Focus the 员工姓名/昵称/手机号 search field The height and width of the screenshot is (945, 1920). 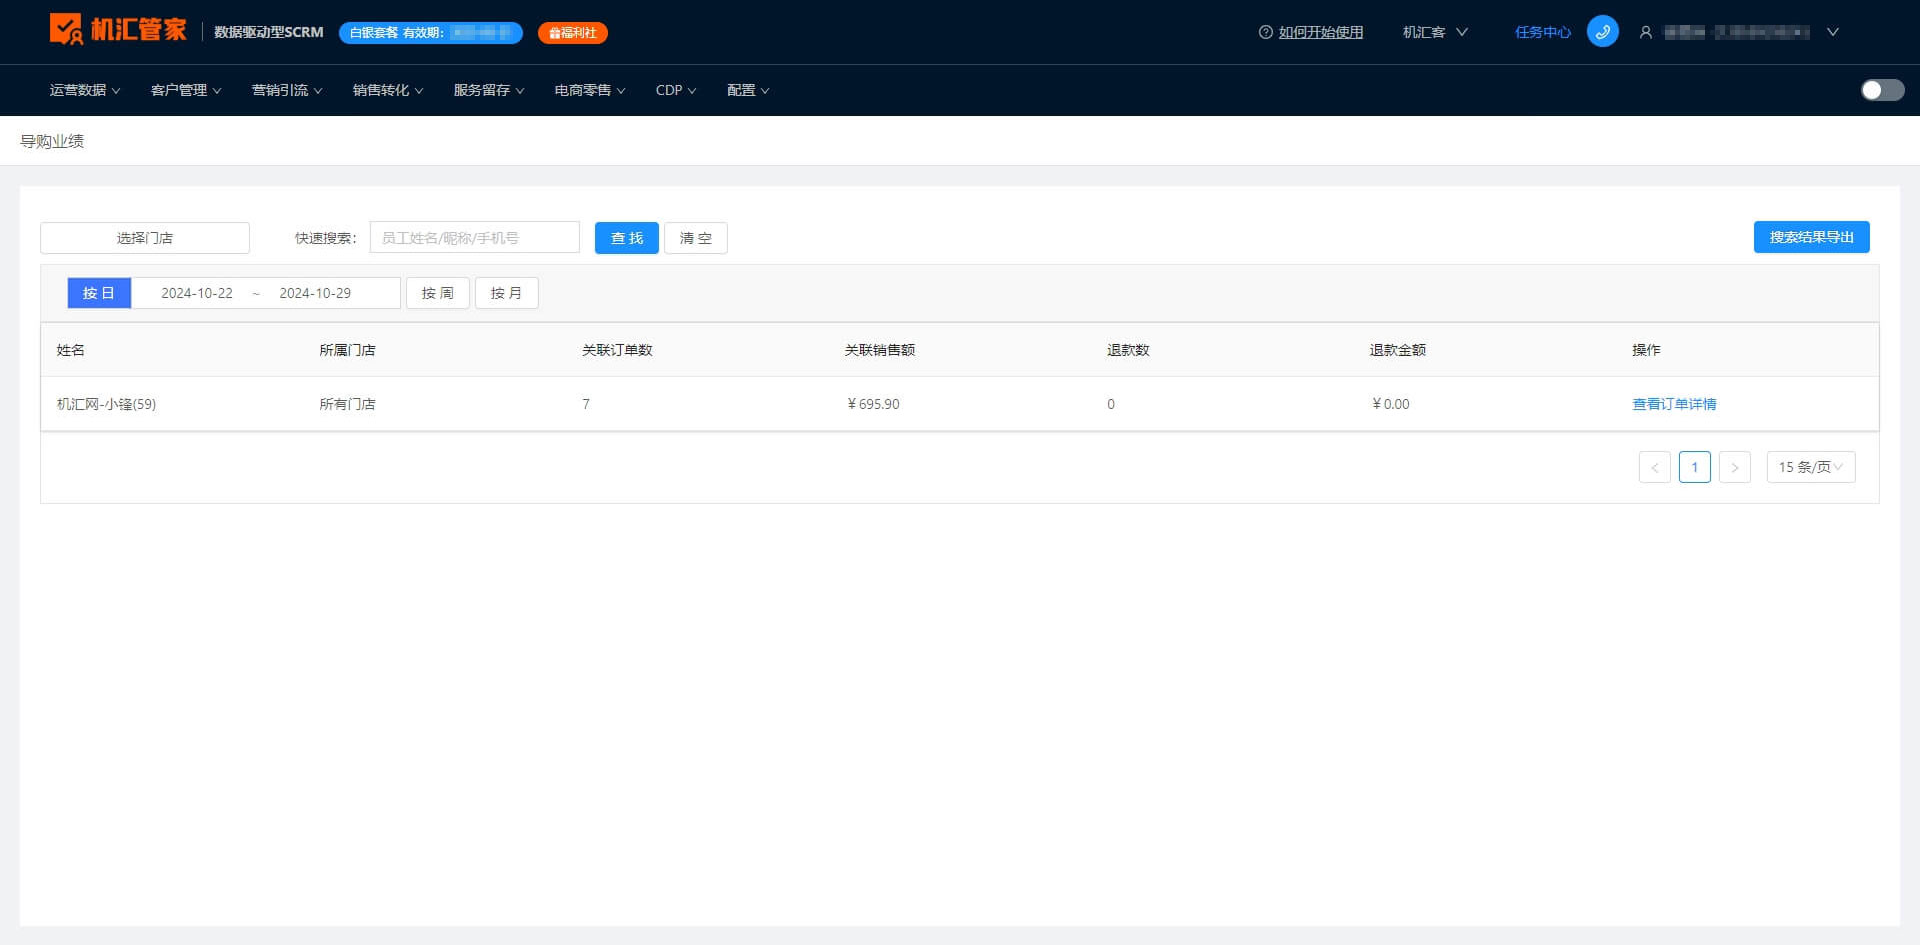pos(475,238)
